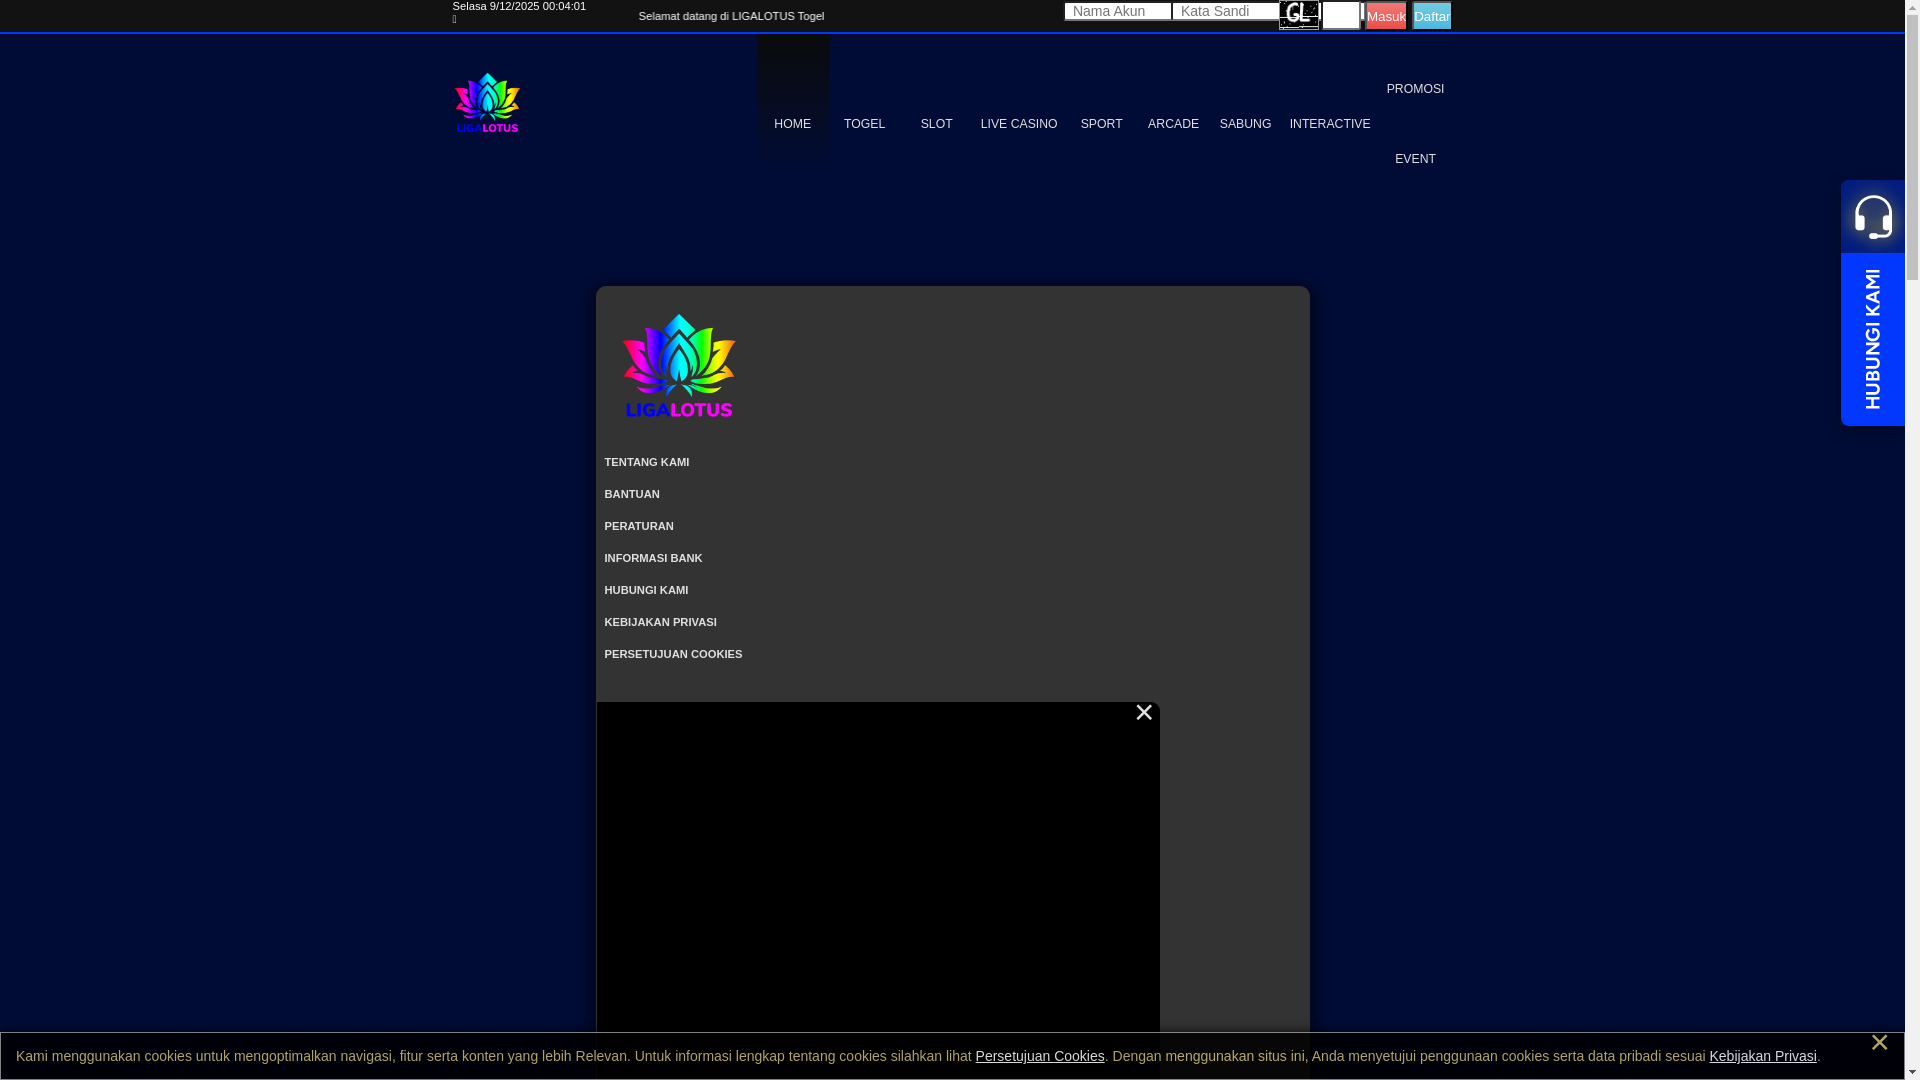
Task: Close the black popup overlay
Action: click(x=1144, y=712)
